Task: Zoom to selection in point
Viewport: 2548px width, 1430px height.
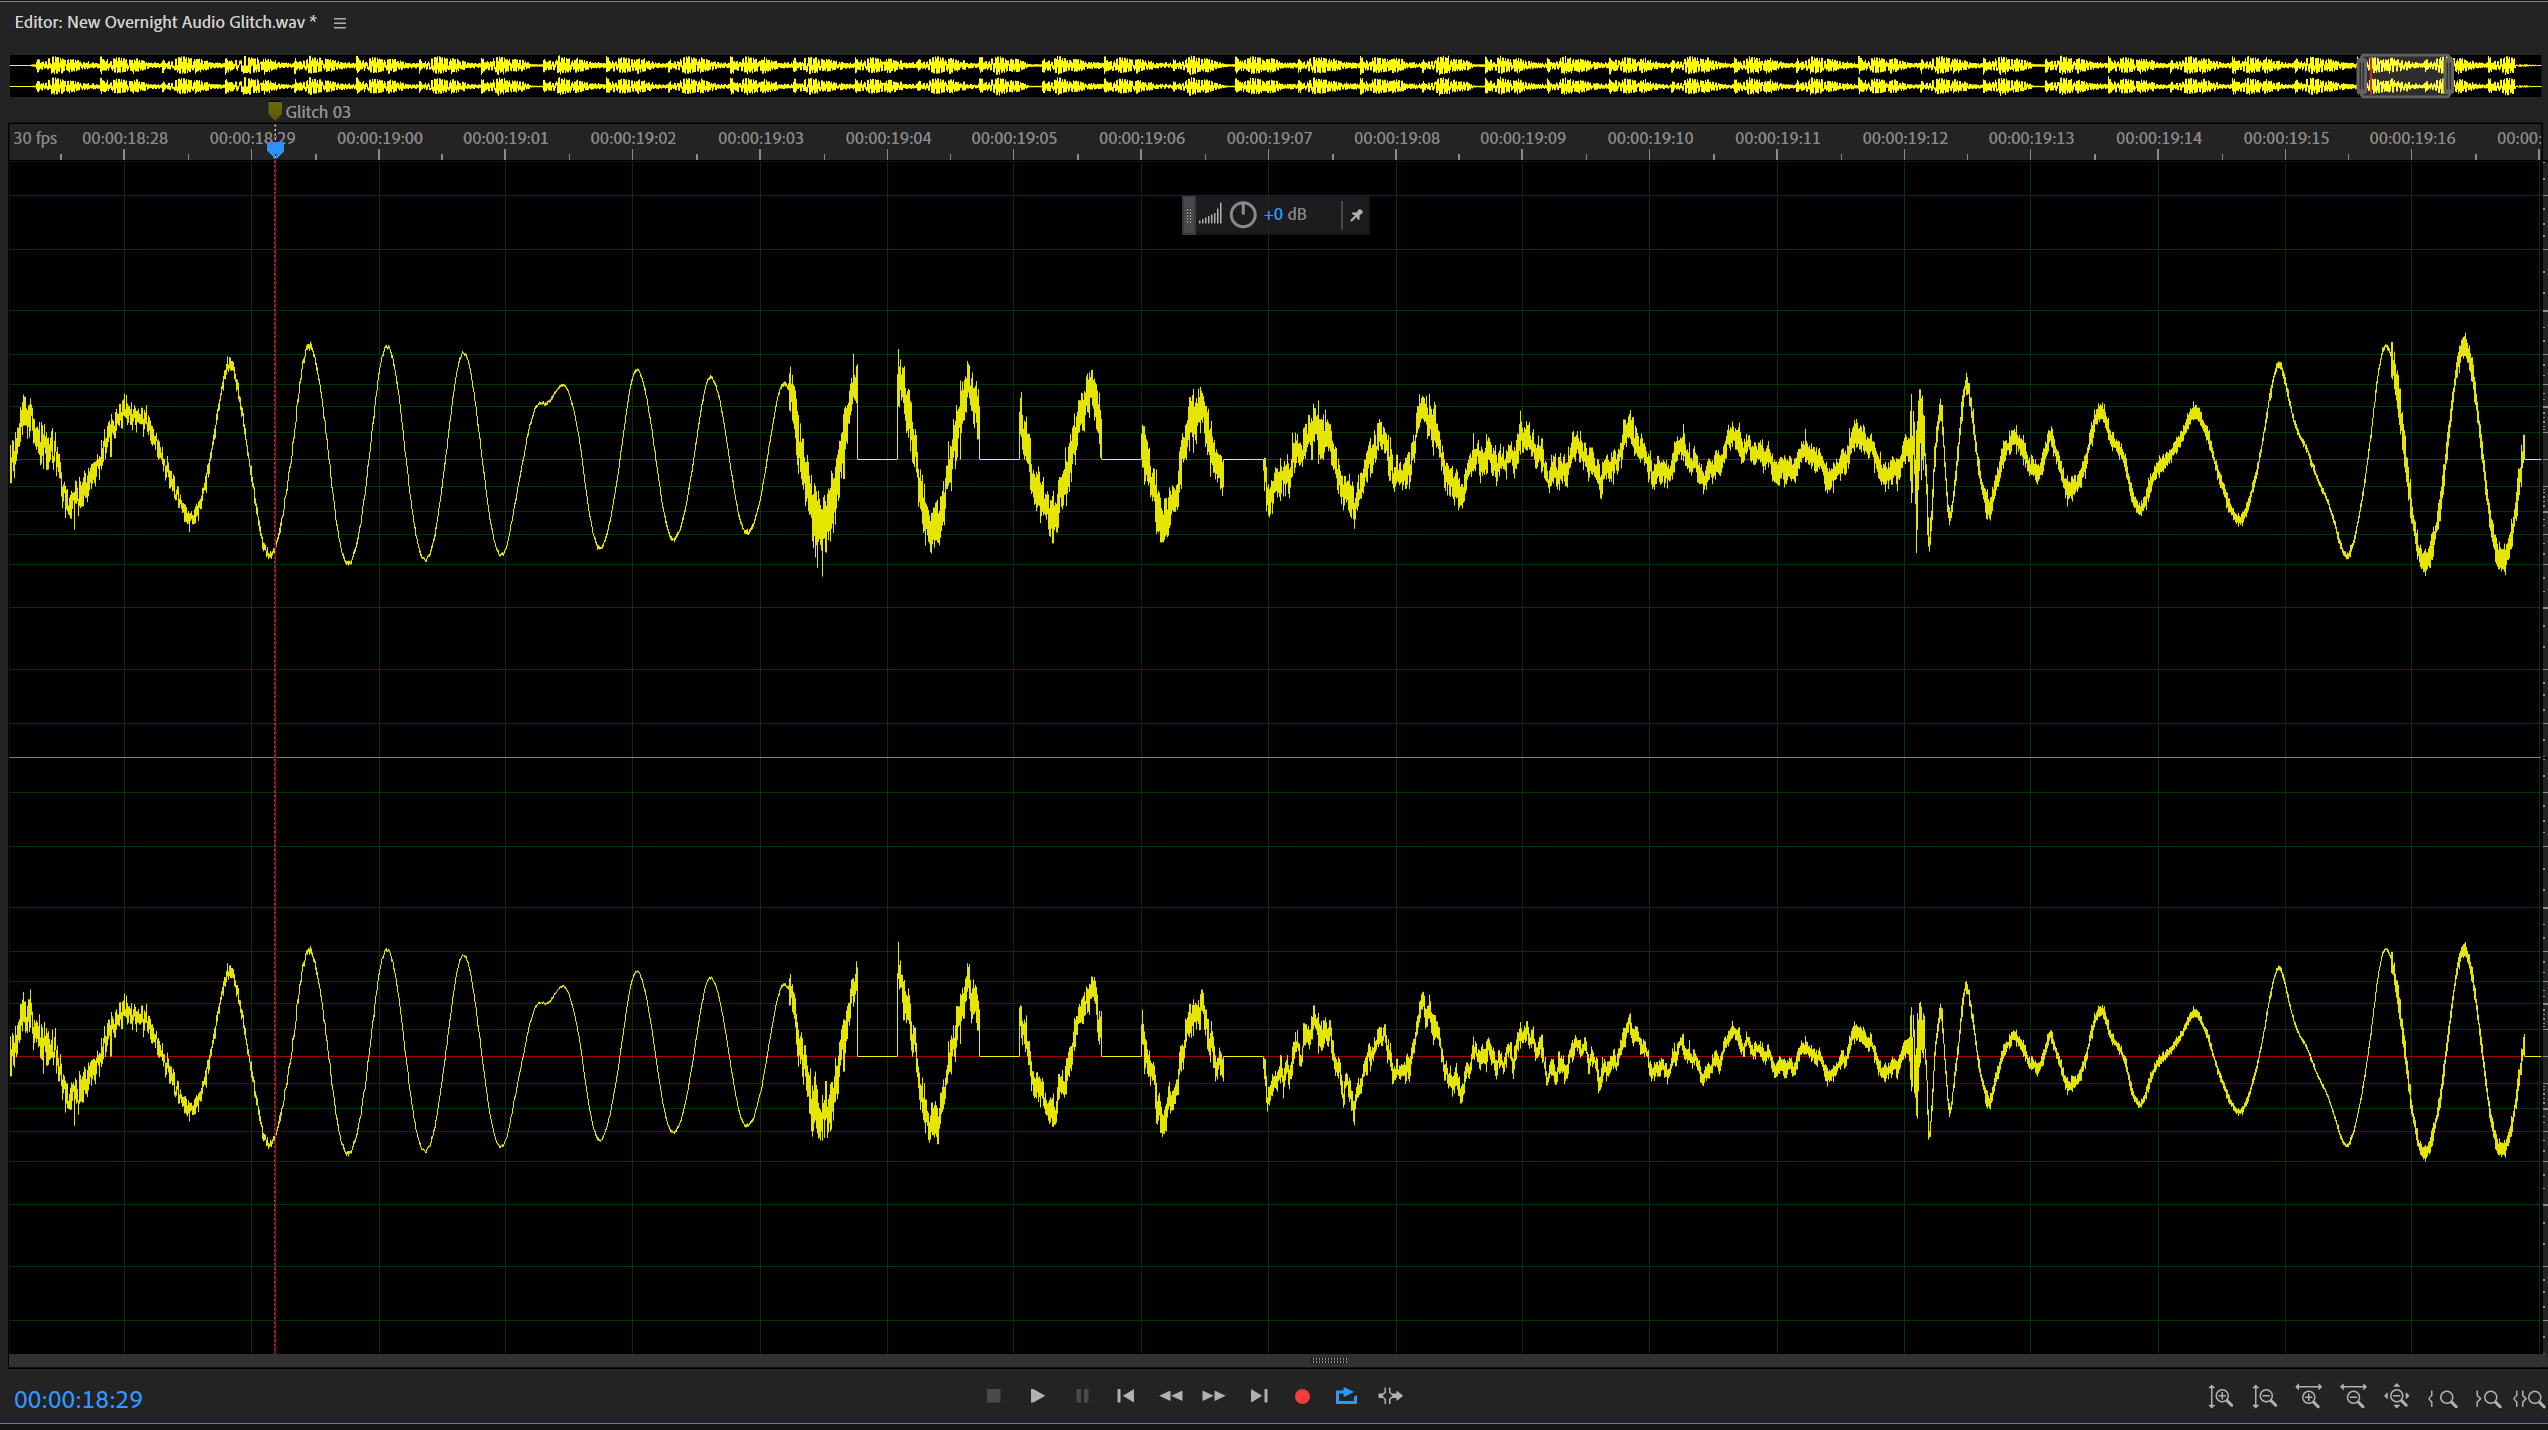Action: [2442, 1398]
